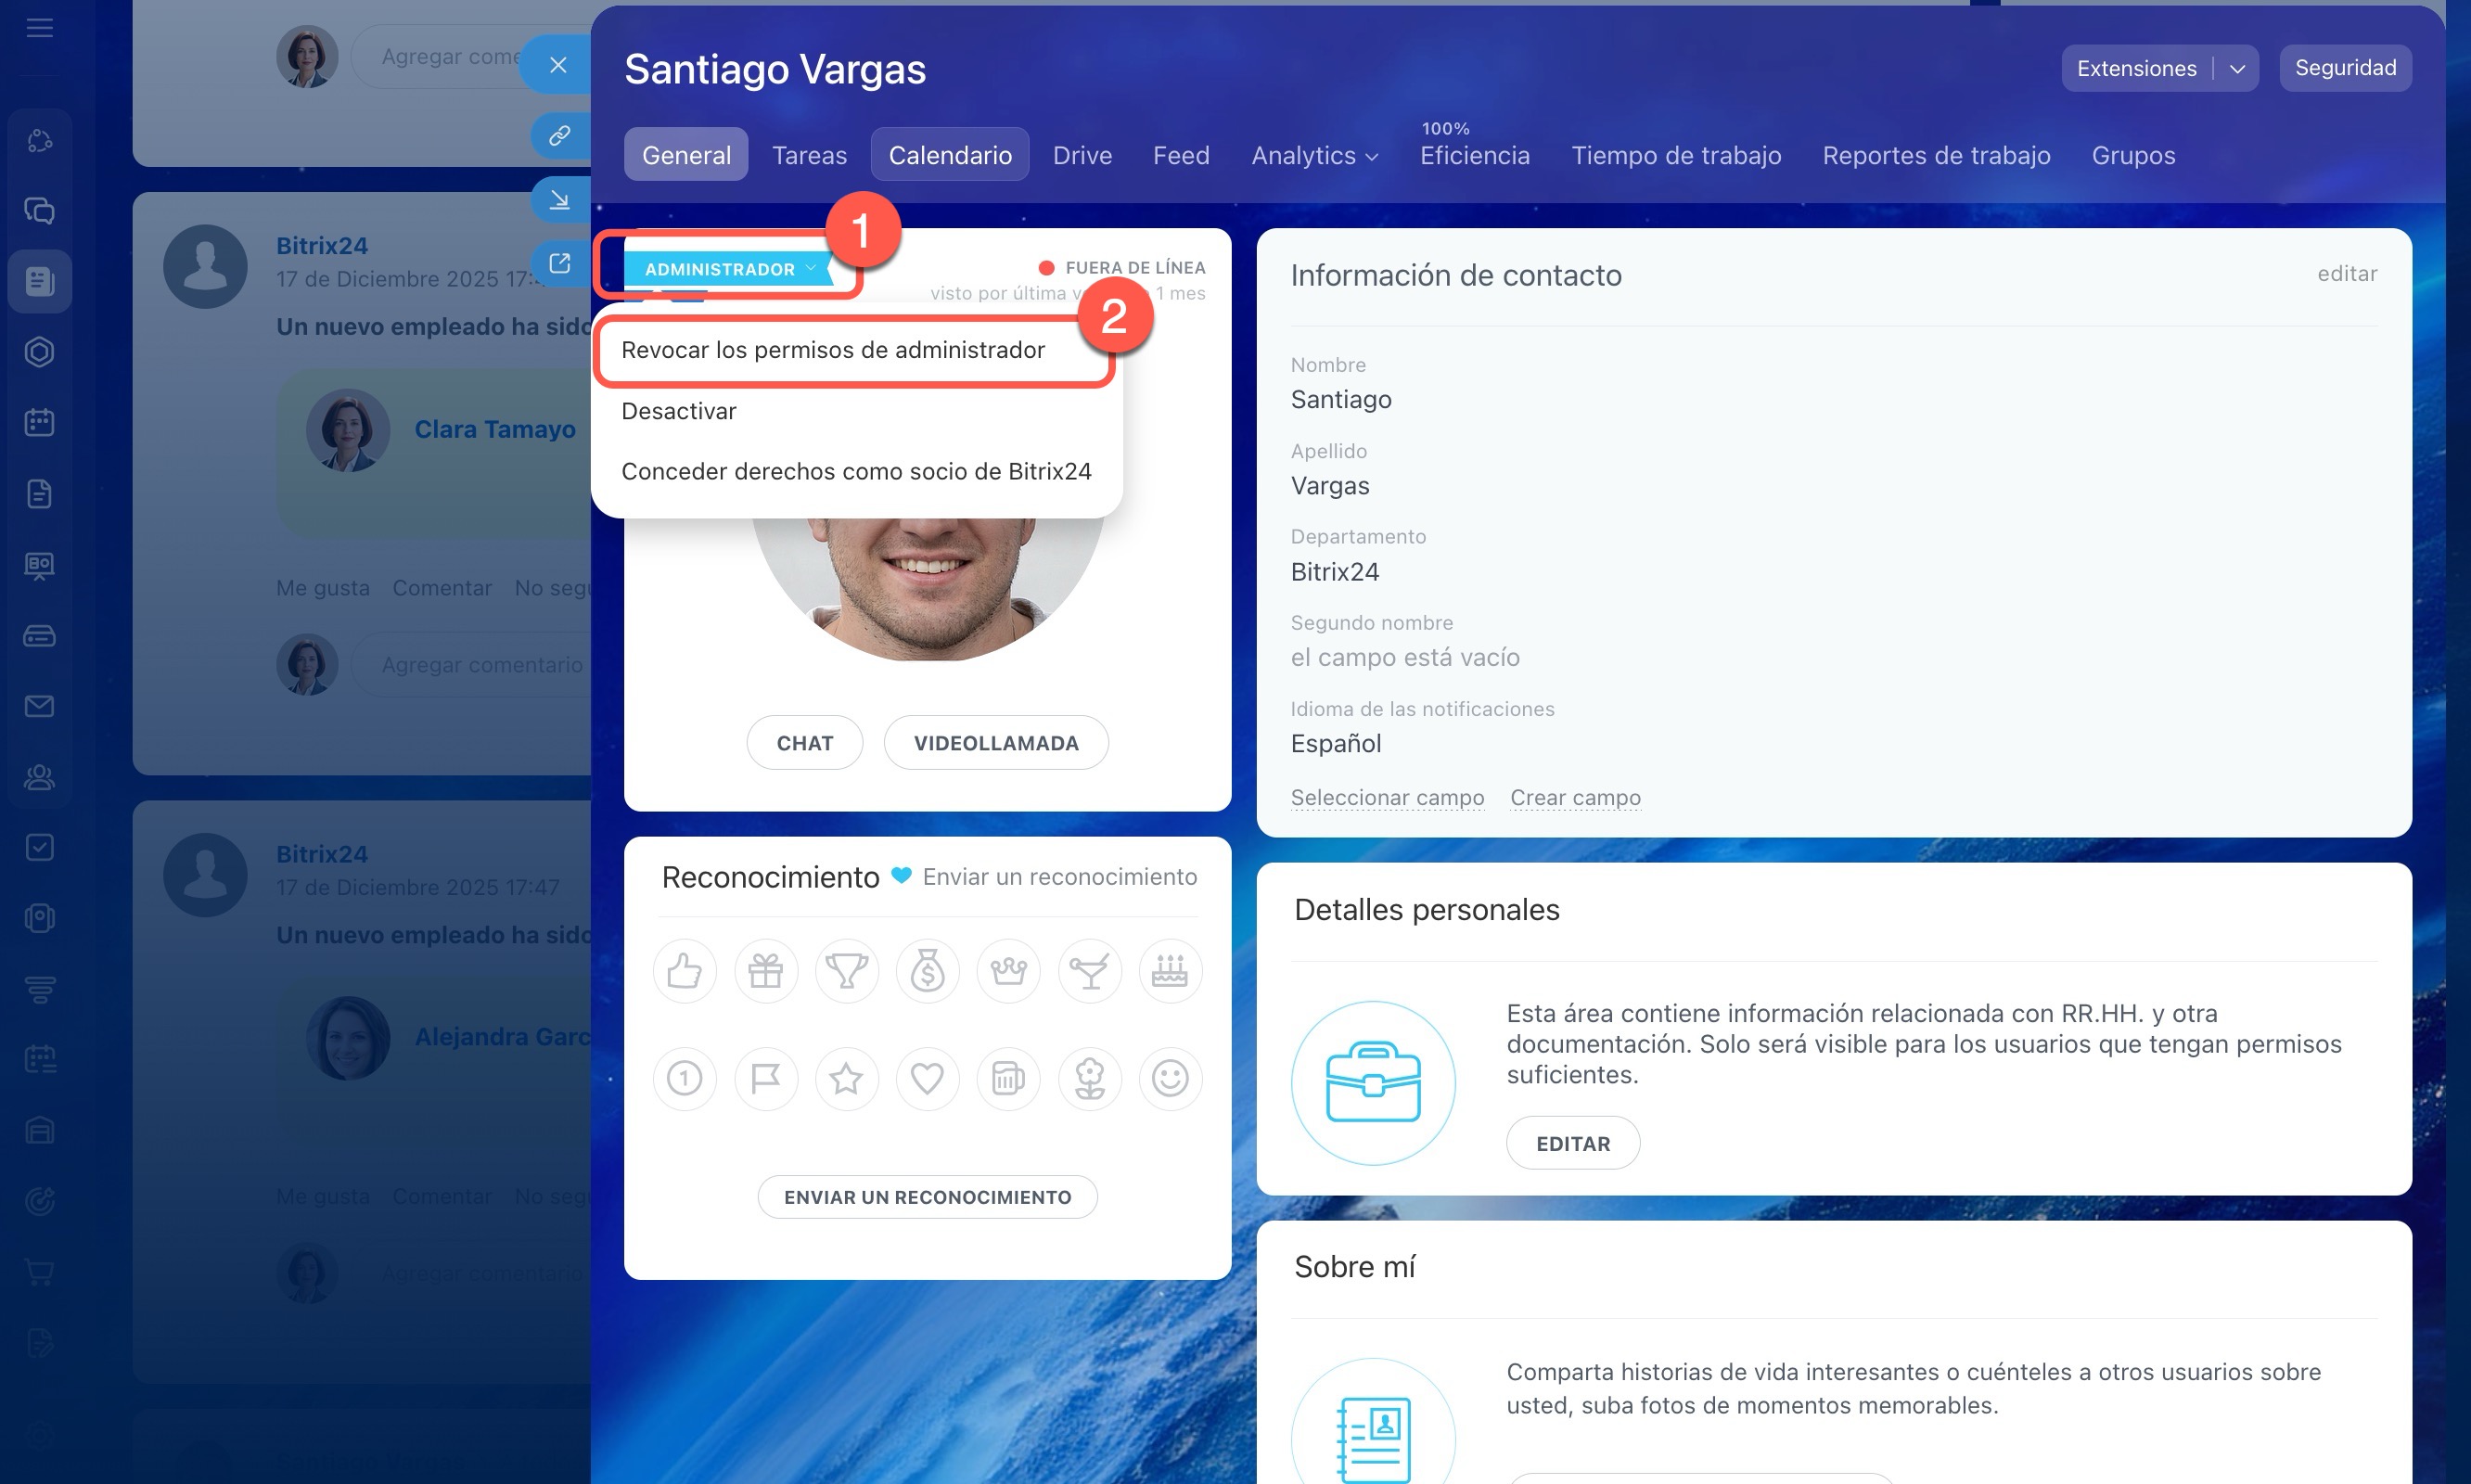Choose Desactivar from the menu

point(678,411)
